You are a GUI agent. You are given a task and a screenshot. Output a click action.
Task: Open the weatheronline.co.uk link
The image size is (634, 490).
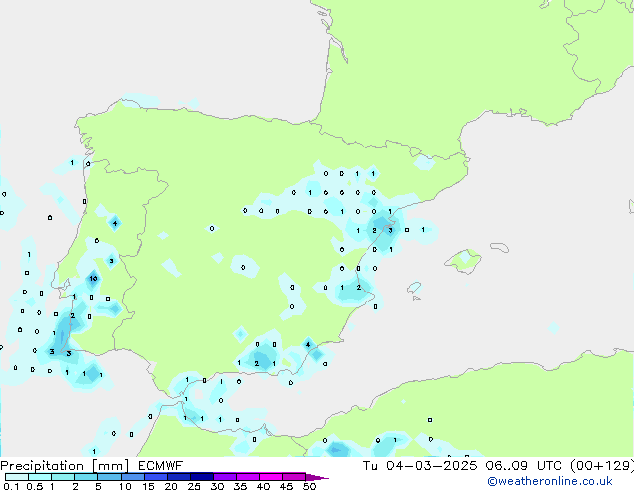(549, 481)
